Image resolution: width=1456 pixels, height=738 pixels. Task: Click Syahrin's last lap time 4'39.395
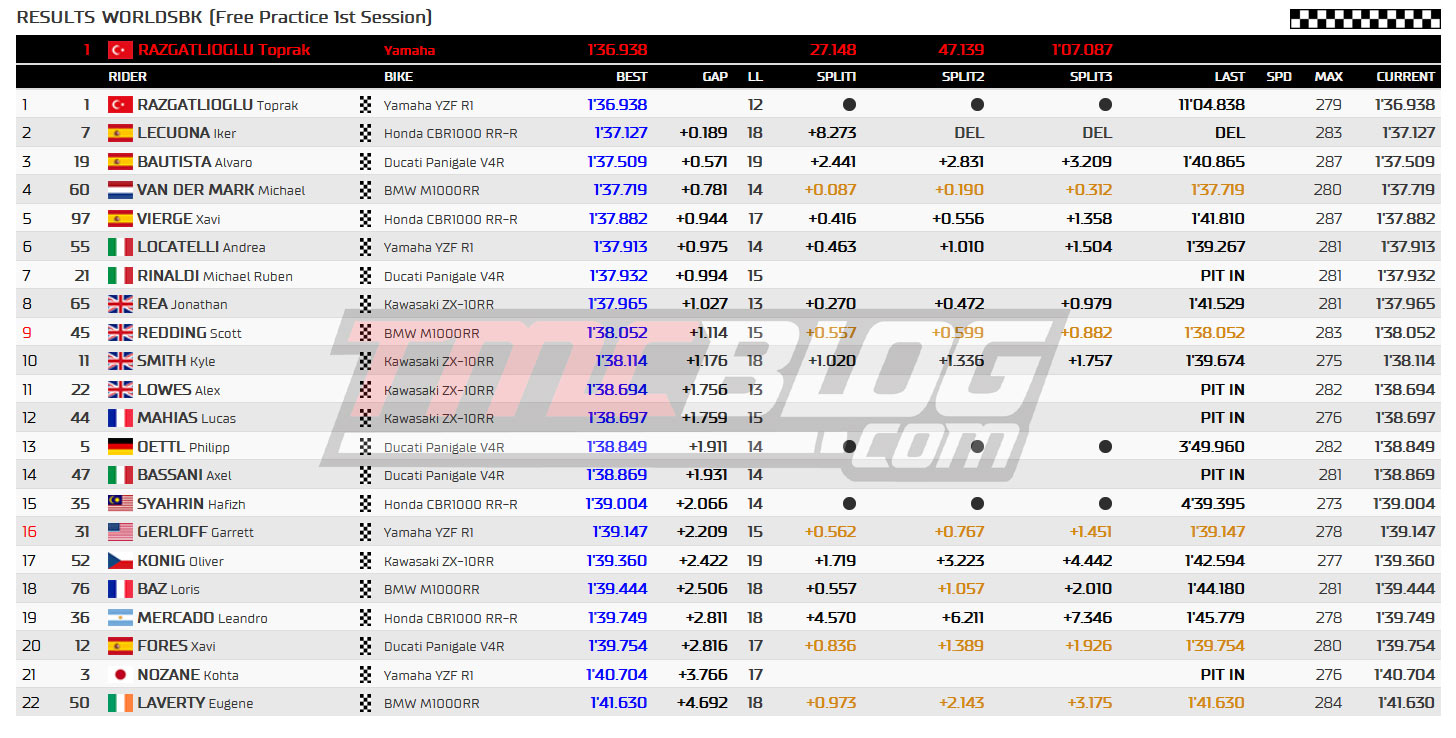pos(1213,504)
